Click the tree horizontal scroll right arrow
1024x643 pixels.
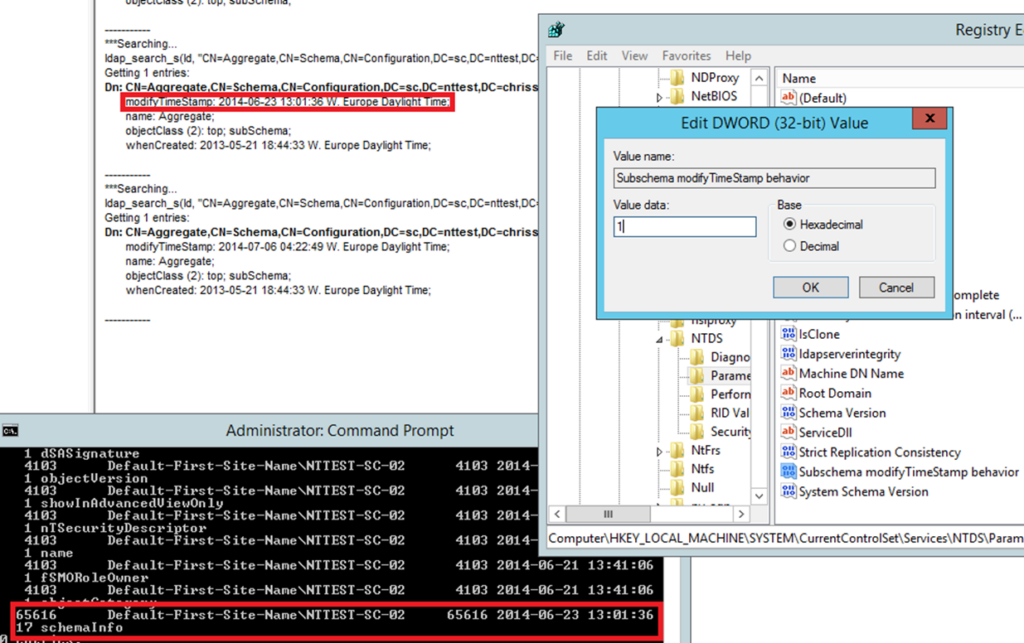click(x=741, y=514)
